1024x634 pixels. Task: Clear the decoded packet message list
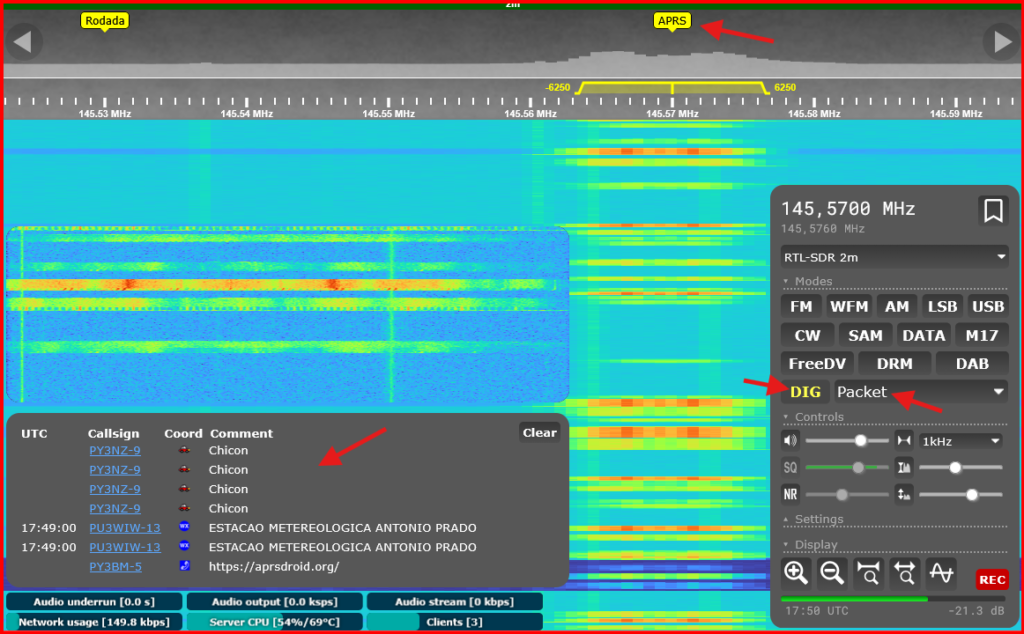click(x=539, y=433)
